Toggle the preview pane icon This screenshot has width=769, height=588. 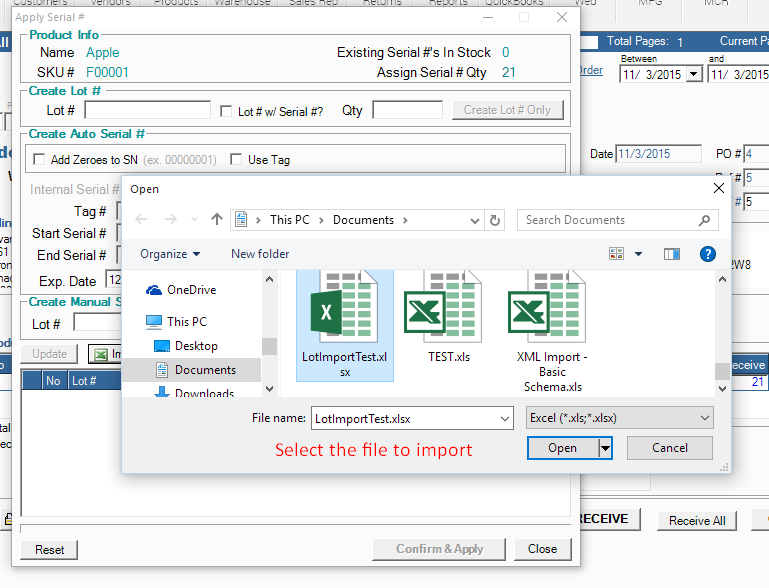point(672,254)
